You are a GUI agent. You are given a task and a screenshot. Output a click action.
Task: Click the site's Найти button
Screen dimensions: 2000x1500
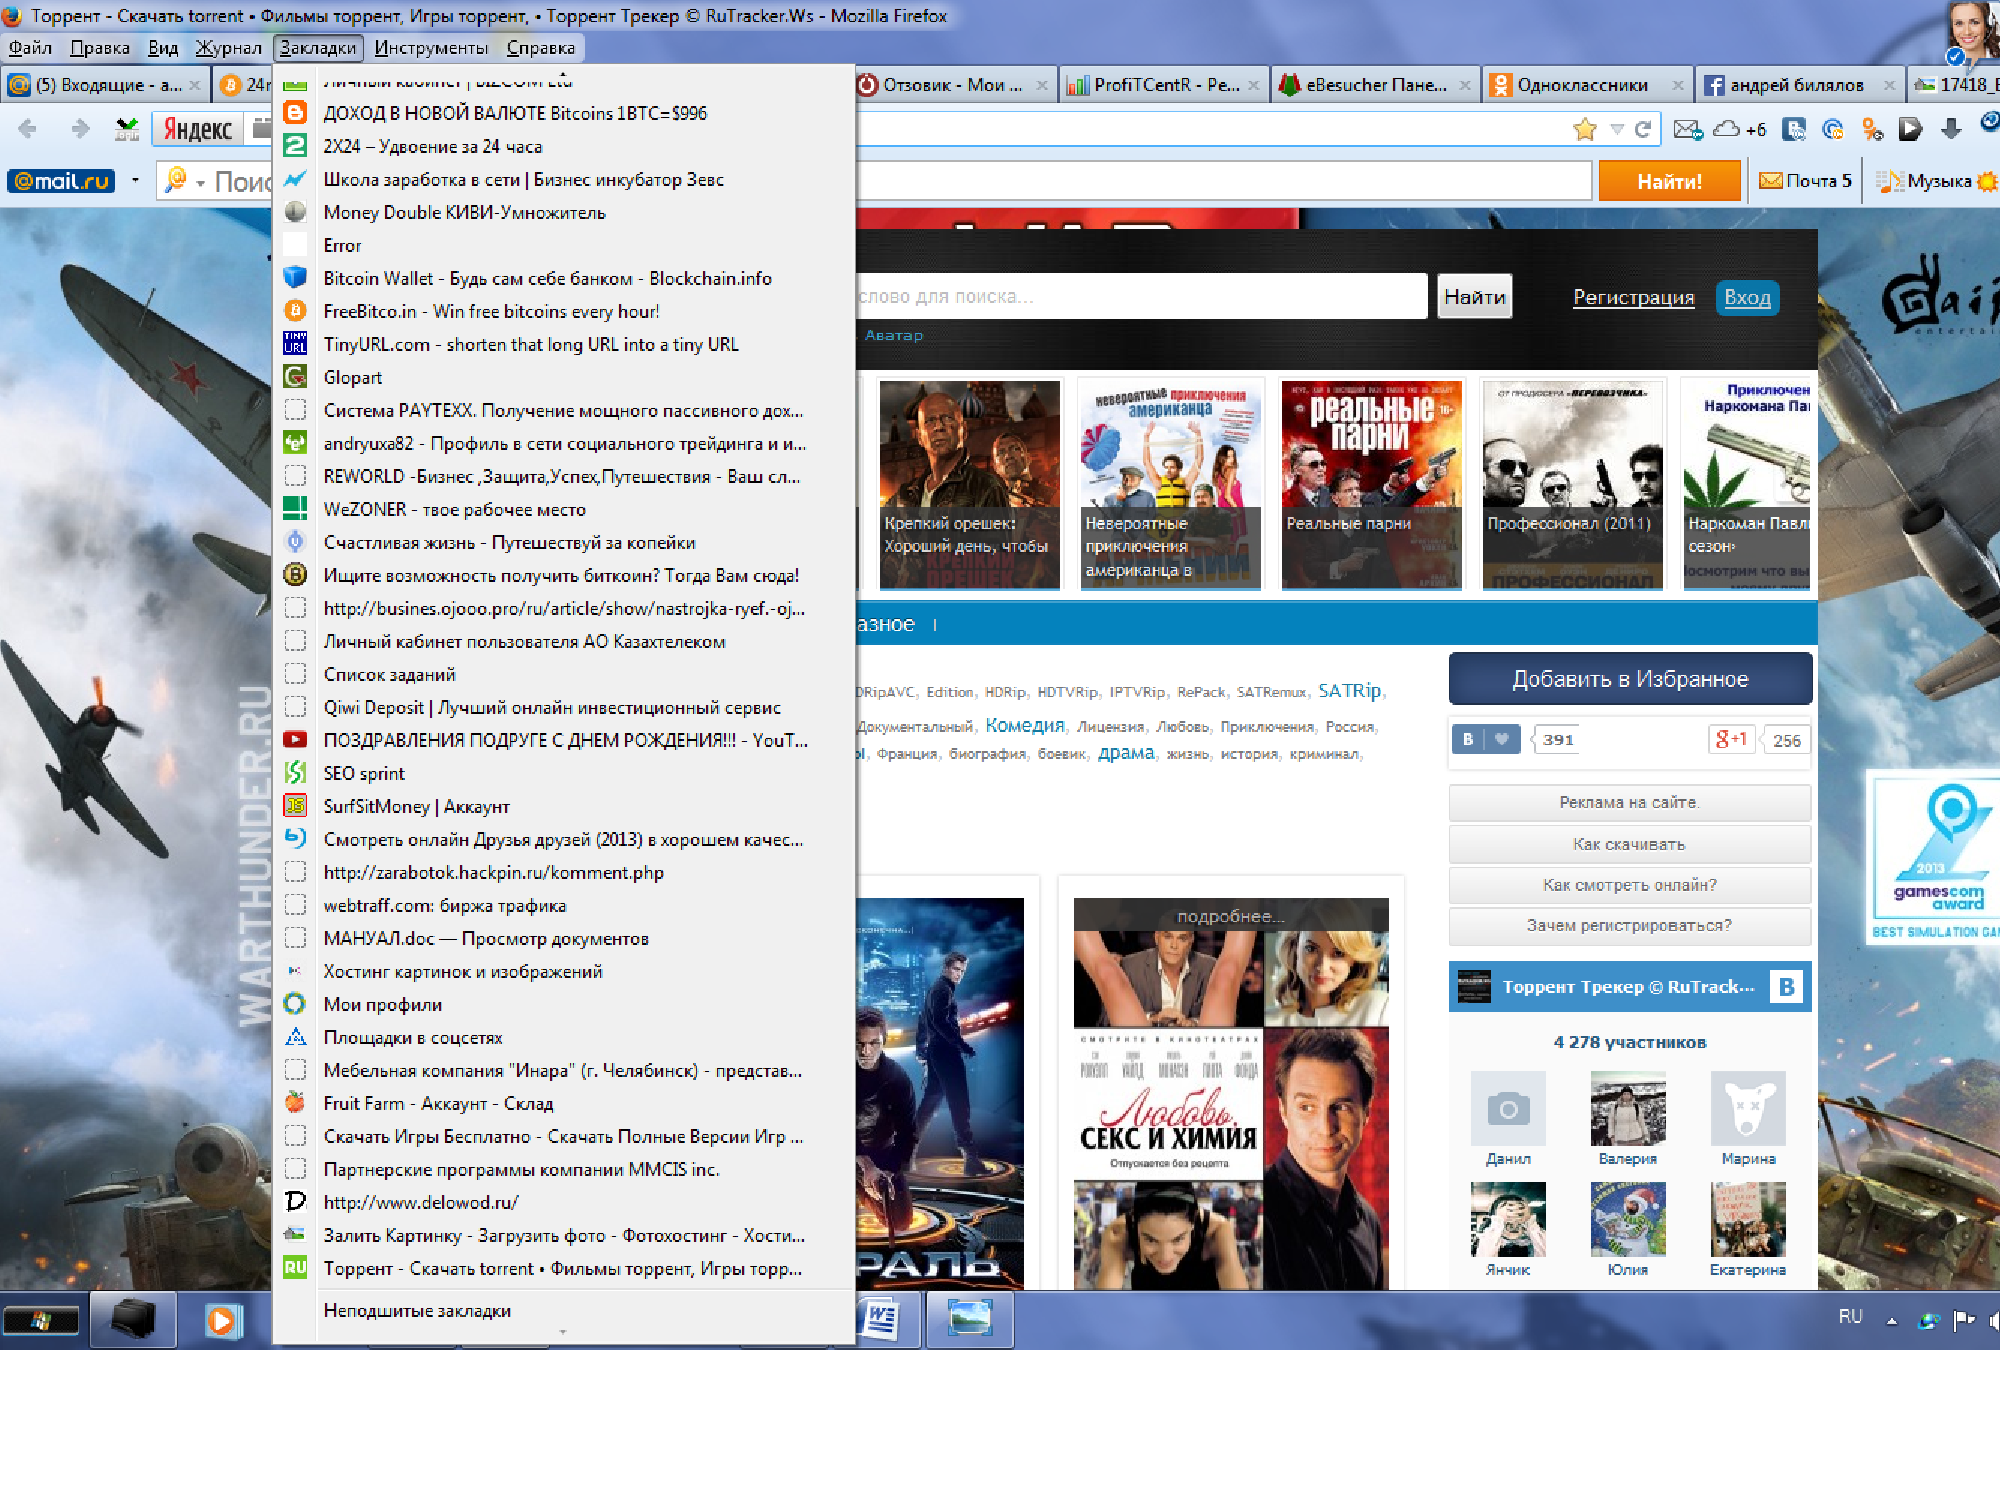point(1474,296)
